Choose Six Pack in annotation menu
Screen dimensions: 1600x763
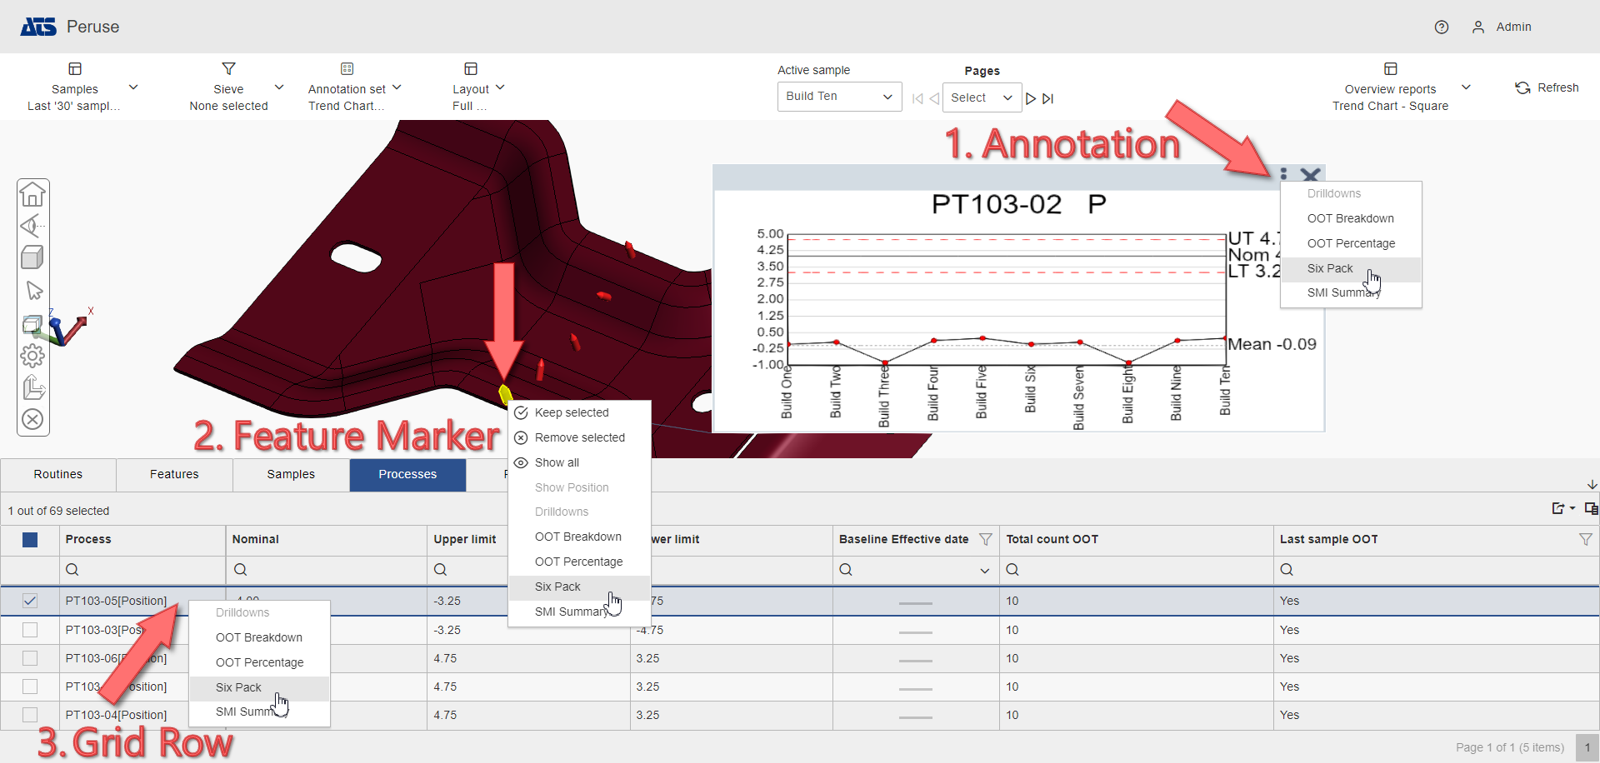[x=1330, y=268]
